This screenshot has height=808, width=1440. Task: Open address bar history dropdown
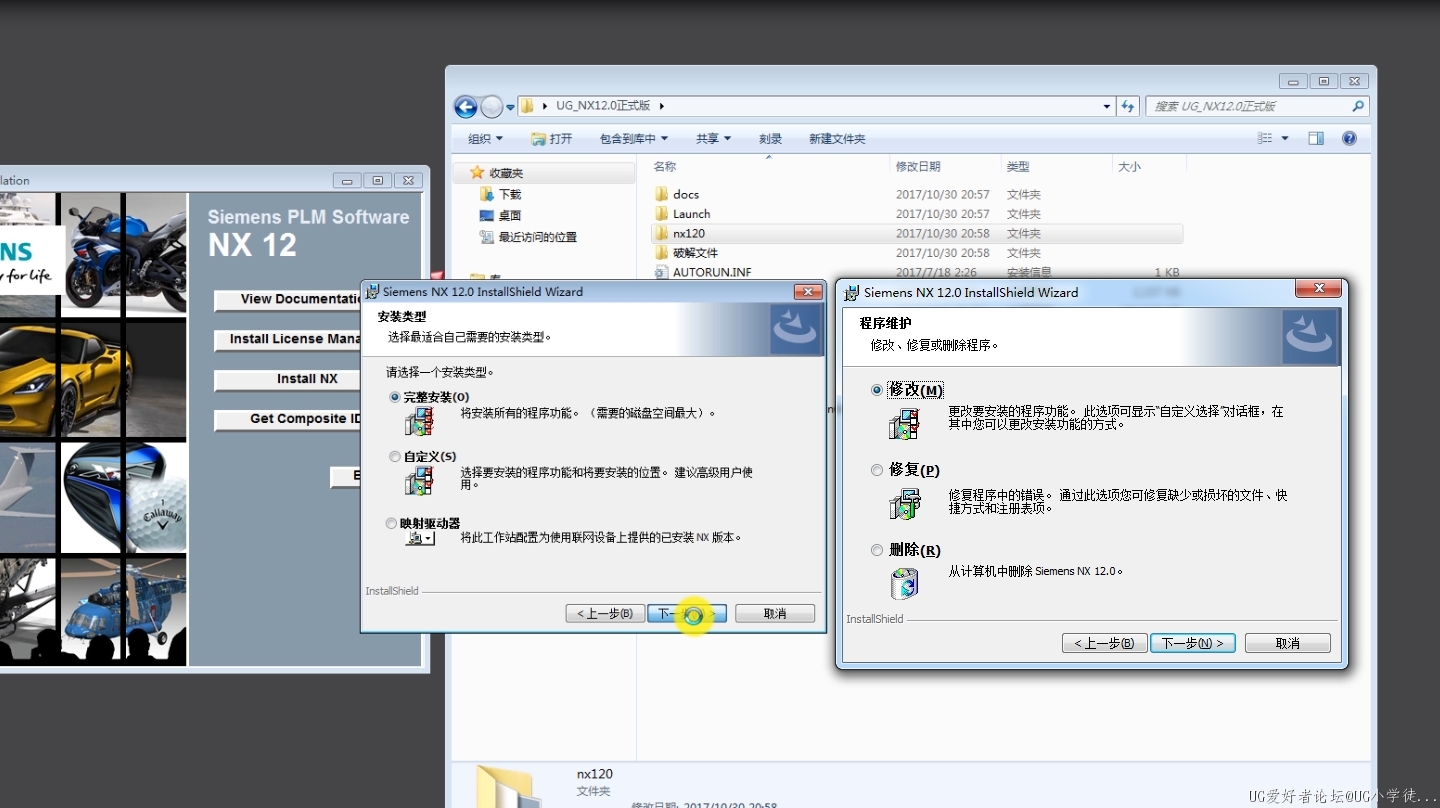[x=1106, y=106]
